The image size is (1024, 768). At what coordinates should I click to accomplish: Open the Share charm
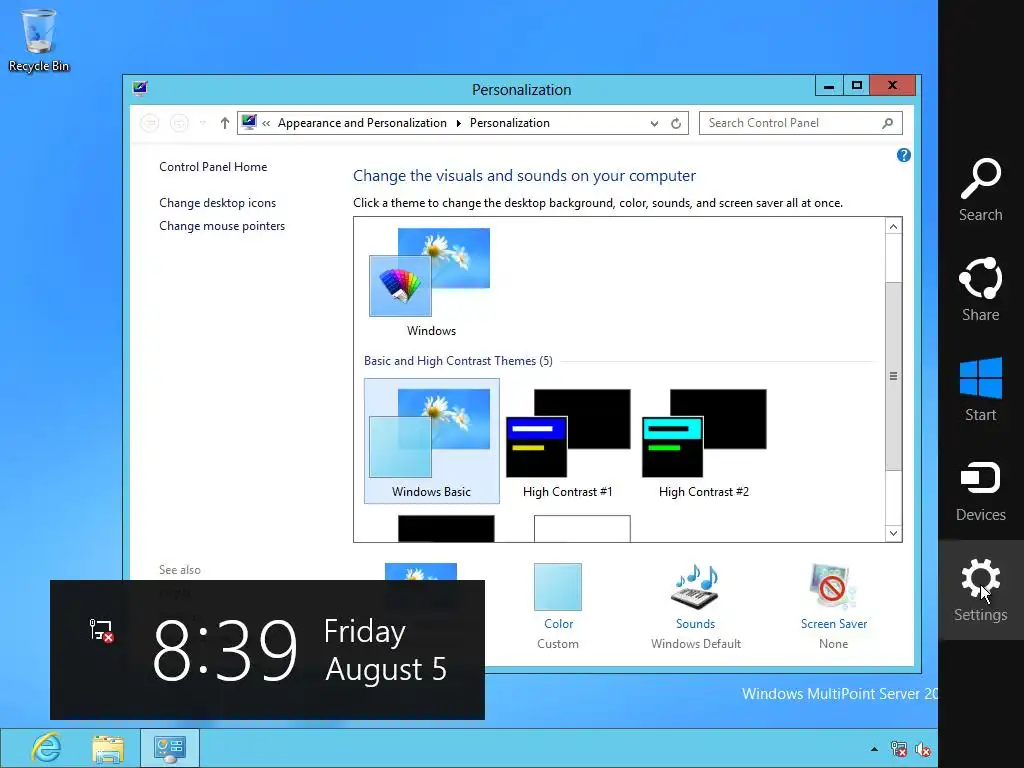coord(980,289)
